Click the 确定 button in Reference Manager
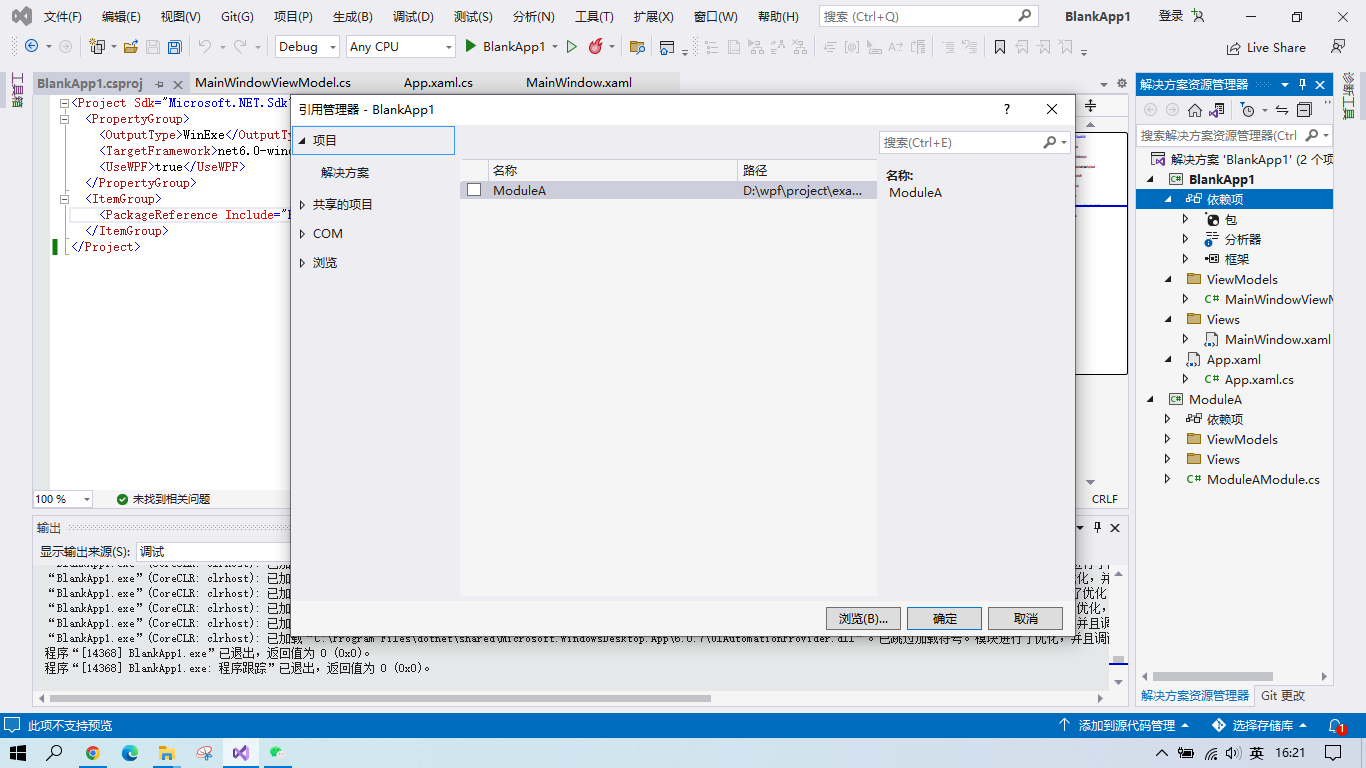The width and height of the screenshot is (1366, 768). click(x=945, y=618)
